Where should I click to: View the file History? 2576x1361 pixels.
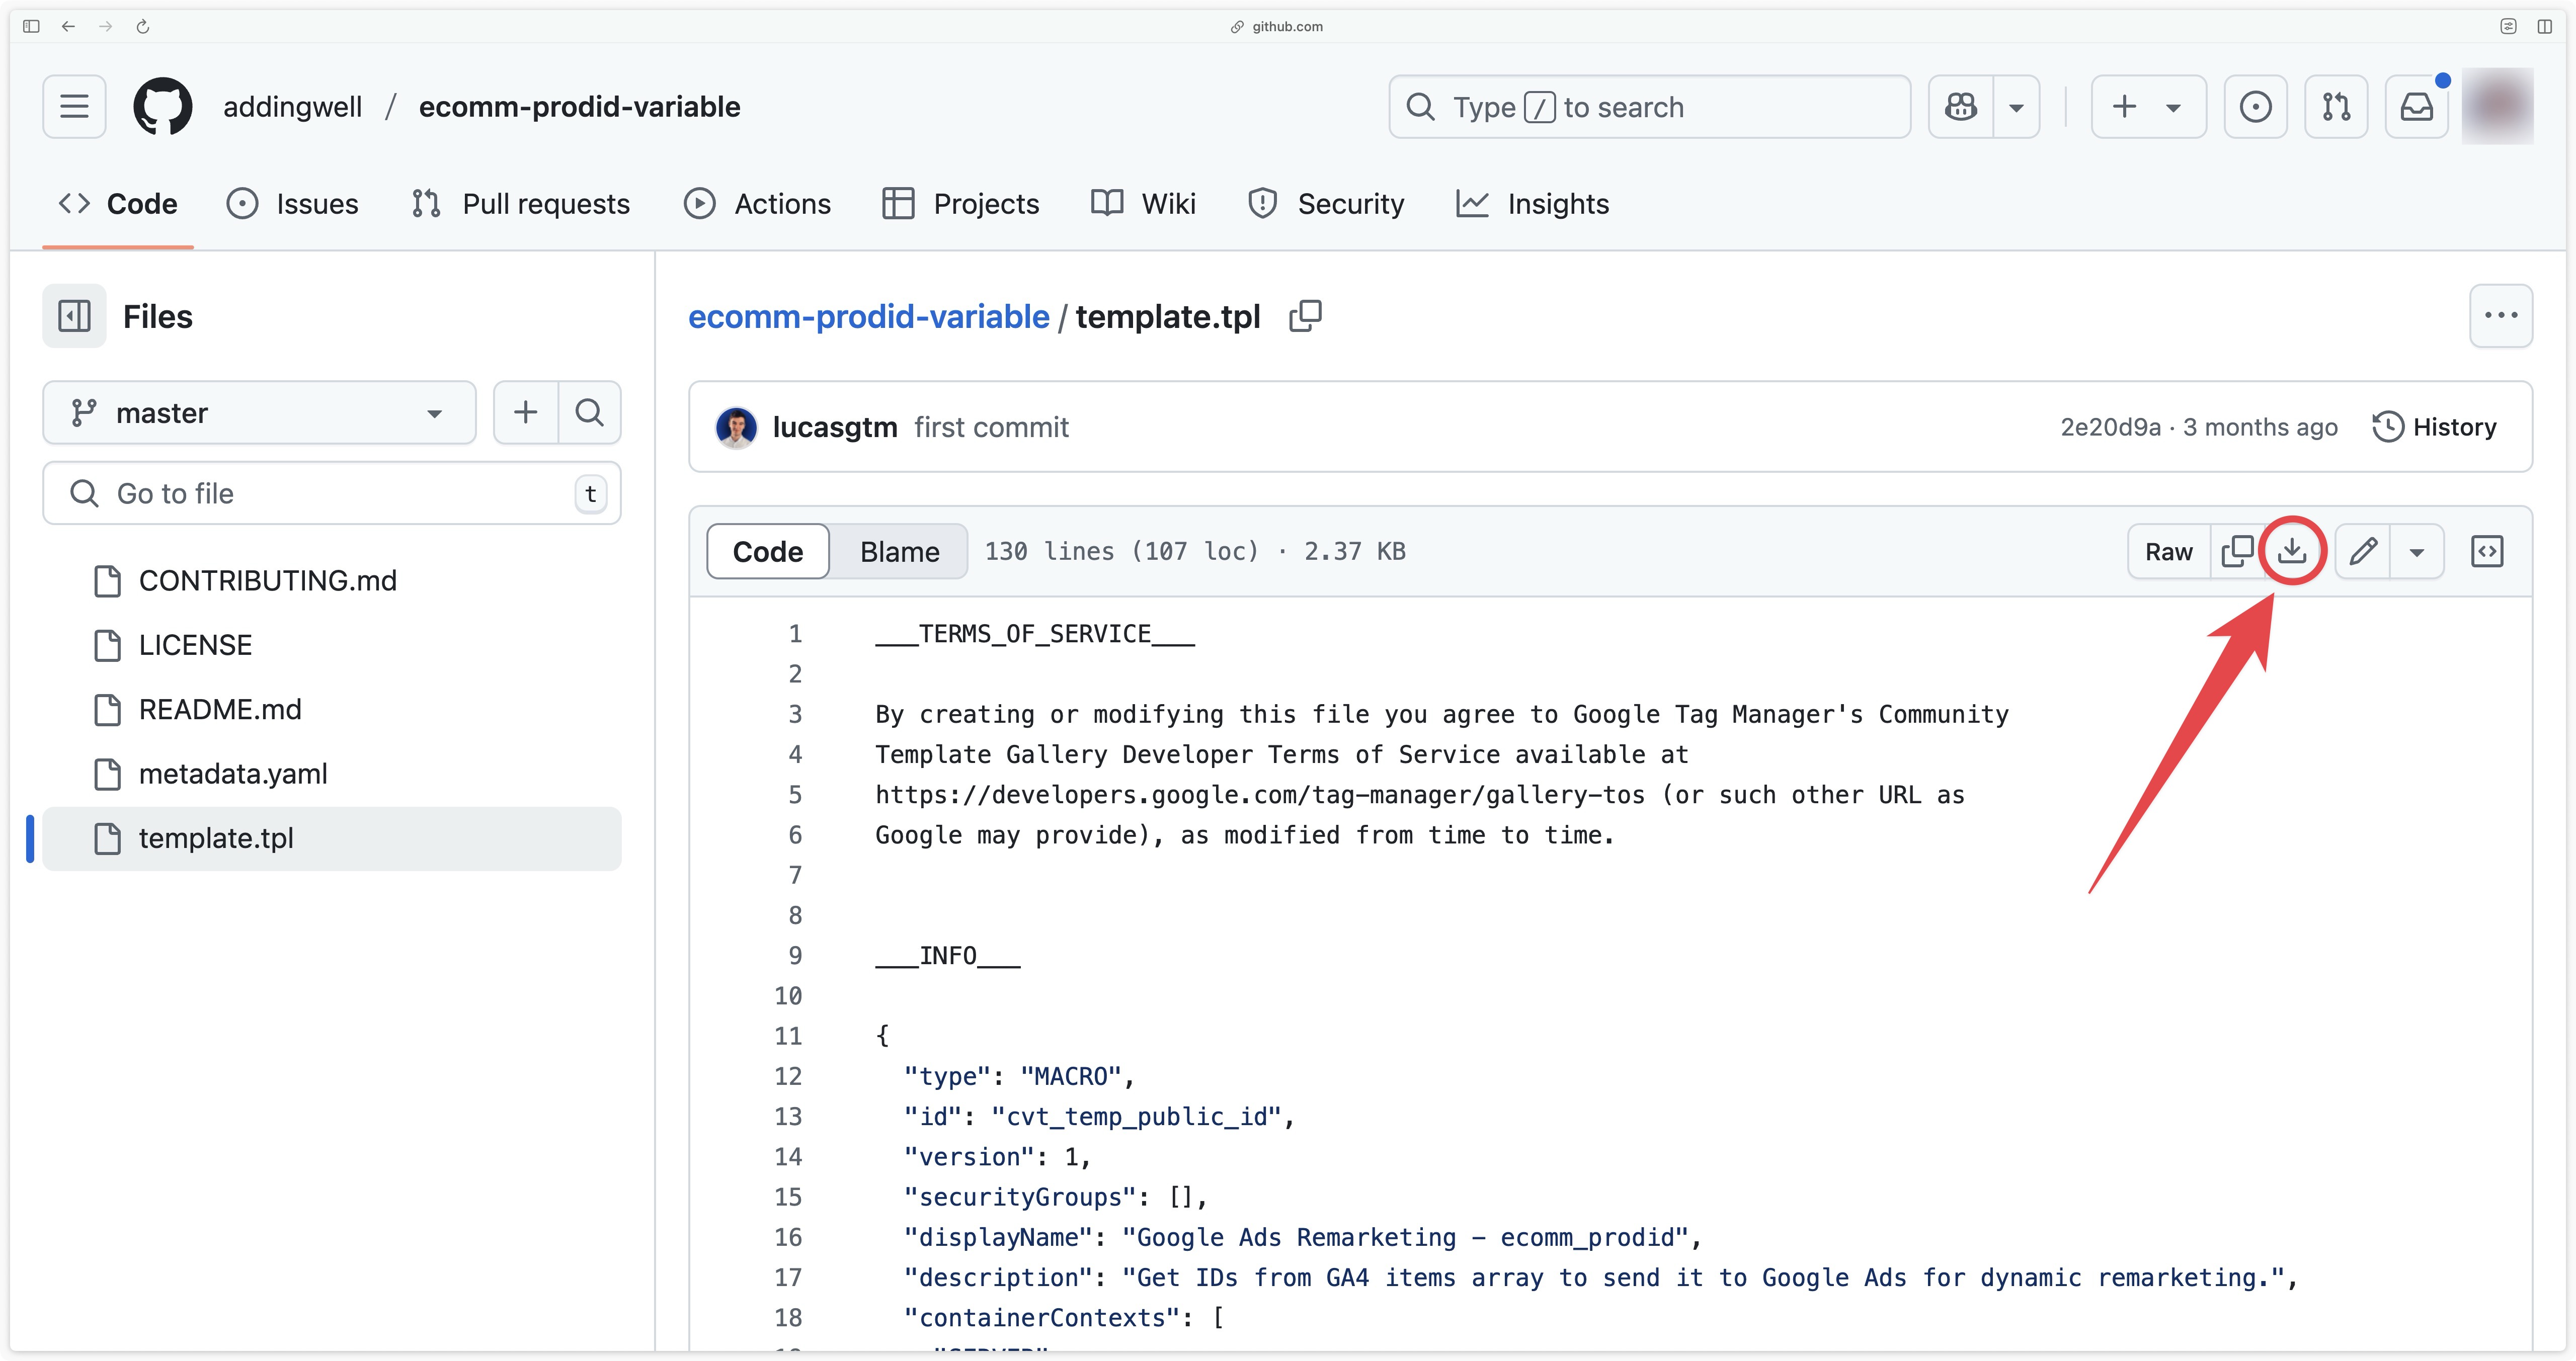[x=2434, y=427]
